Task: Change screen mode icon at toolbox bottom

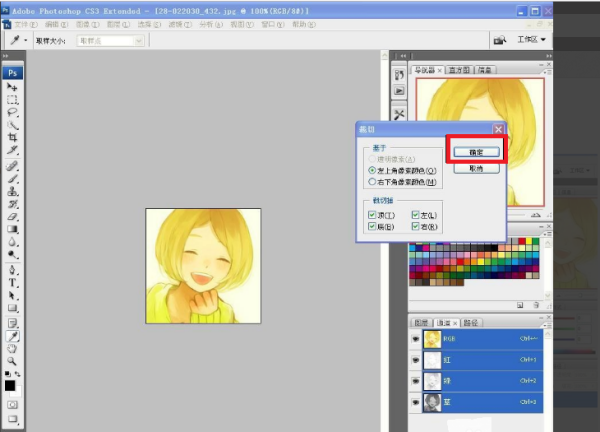Action: coord(12,419)
